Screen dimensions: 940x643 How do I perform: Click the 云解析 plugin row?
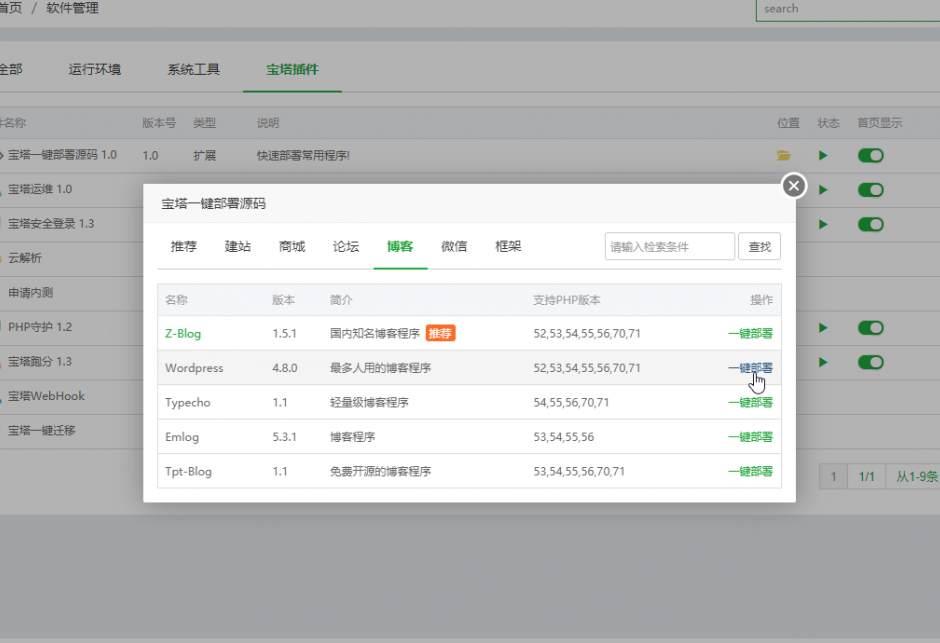[x=25, y=258]
